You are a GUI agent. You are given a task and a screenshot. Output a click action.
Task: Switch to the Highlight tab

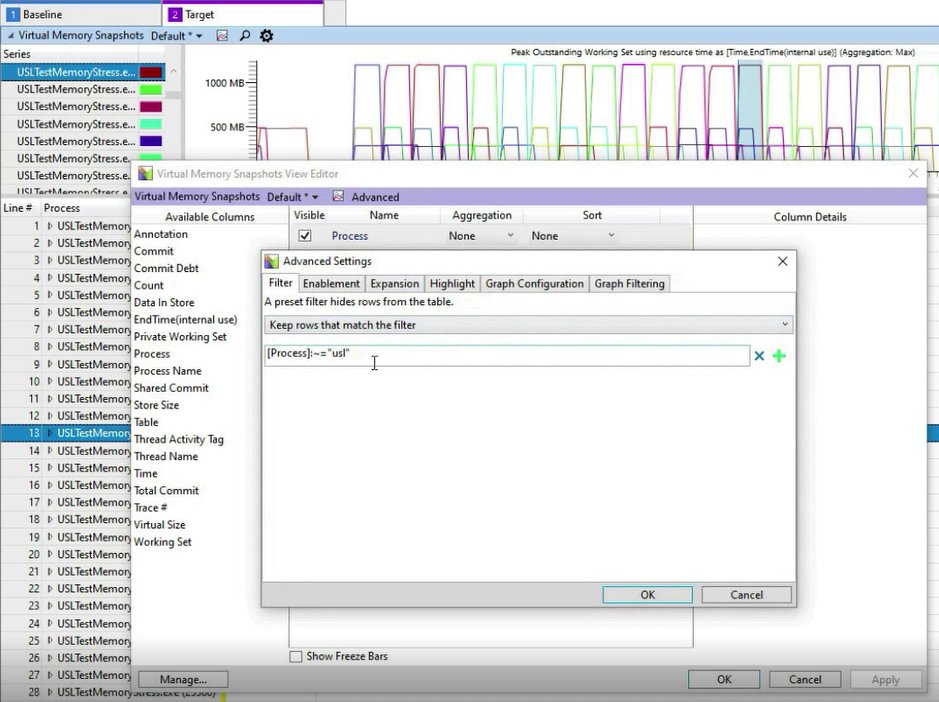pos(452,284)
